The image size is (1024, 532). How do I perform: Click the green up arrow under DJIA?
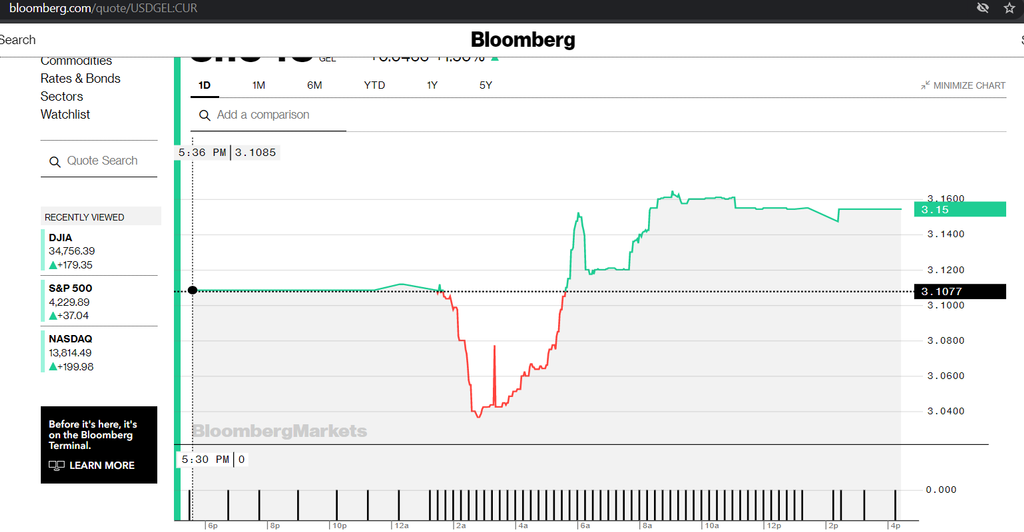pos(53,265)
